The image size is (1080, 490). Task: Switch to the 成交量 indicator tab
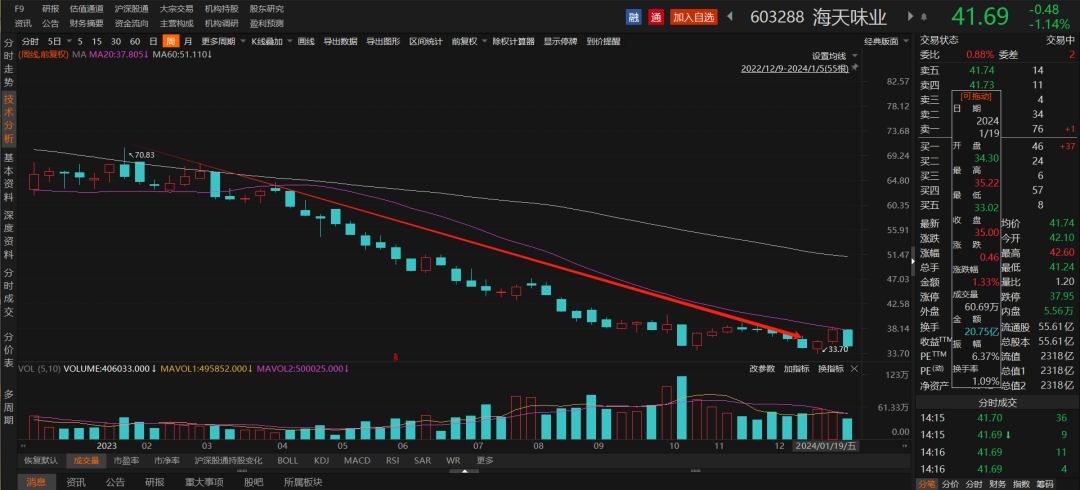[x=87, y=460]
